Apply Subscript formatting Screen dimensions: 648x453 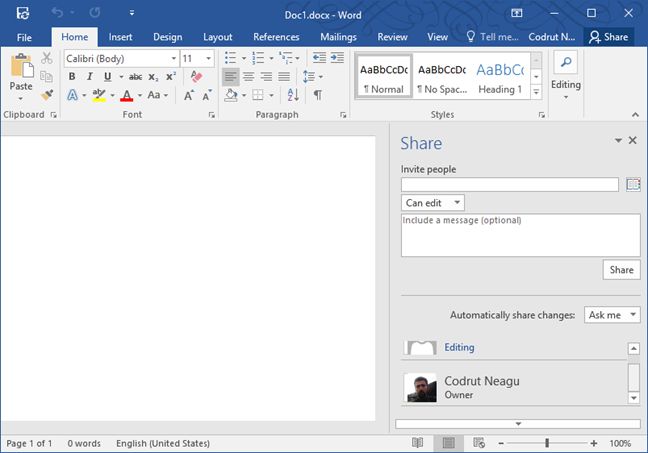click(x=153, y=77)
